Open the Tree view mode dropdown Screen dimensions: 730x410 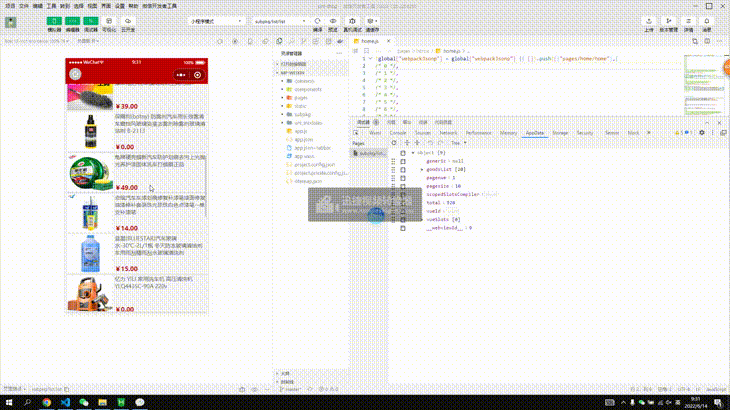pyautogui.click(x=459, y=143)
